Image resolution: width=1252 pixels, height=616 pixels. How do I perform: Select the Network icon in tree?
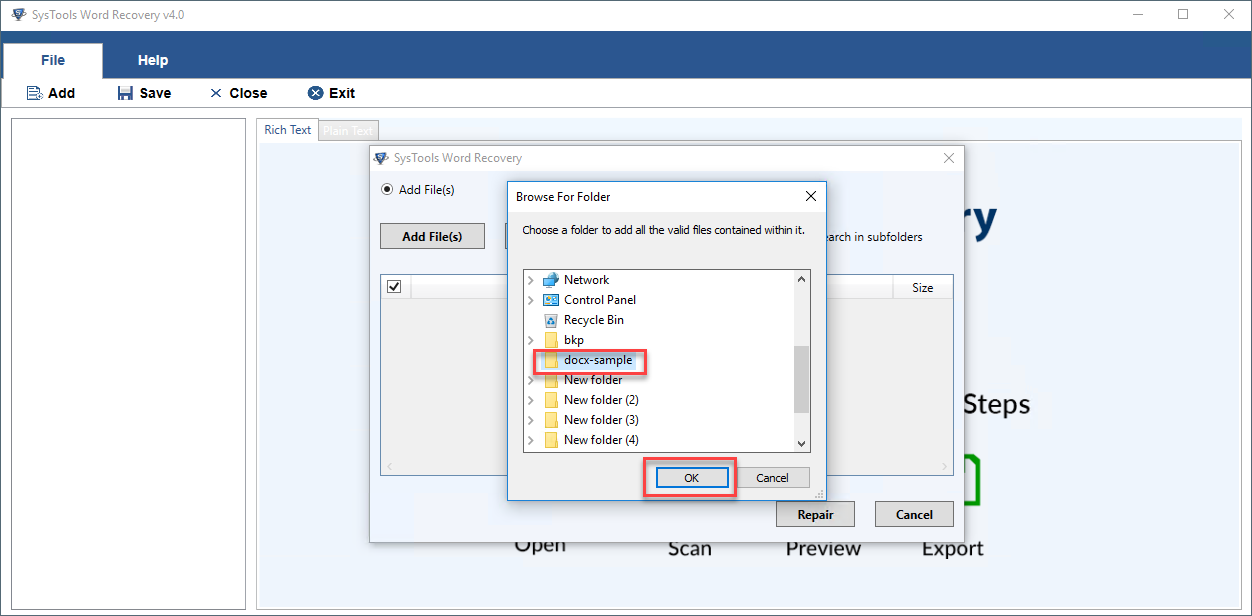click(551, 280)
